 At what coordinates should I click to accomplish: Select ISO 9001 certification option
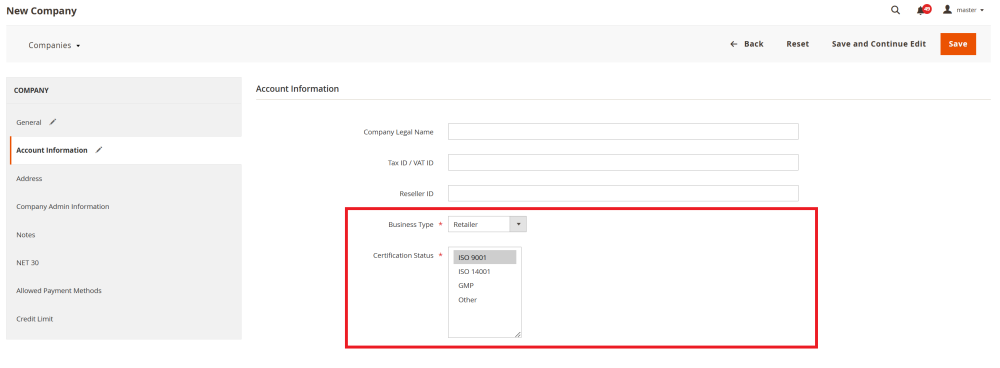pos(485,257)
